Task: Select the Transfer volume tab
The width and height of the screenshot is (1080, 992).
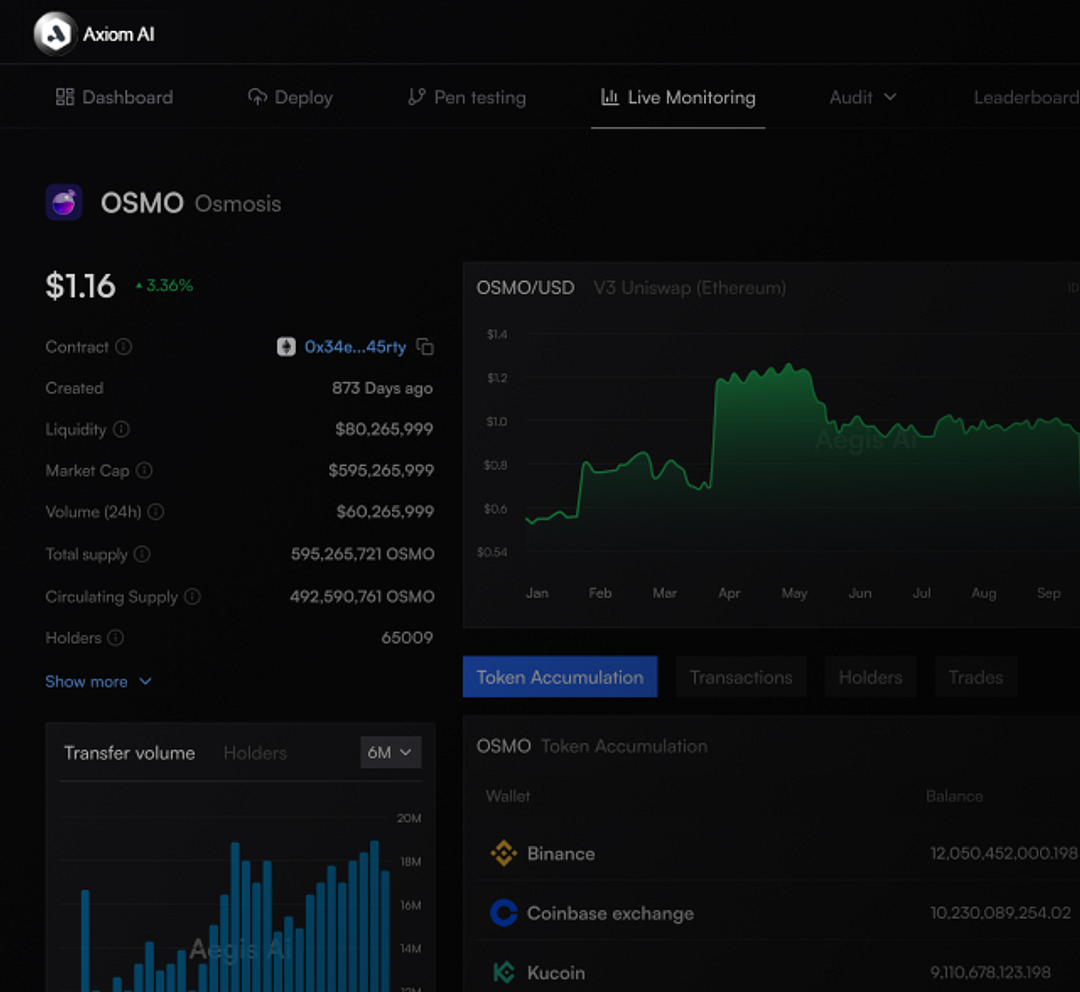Action: pos(129,753)
